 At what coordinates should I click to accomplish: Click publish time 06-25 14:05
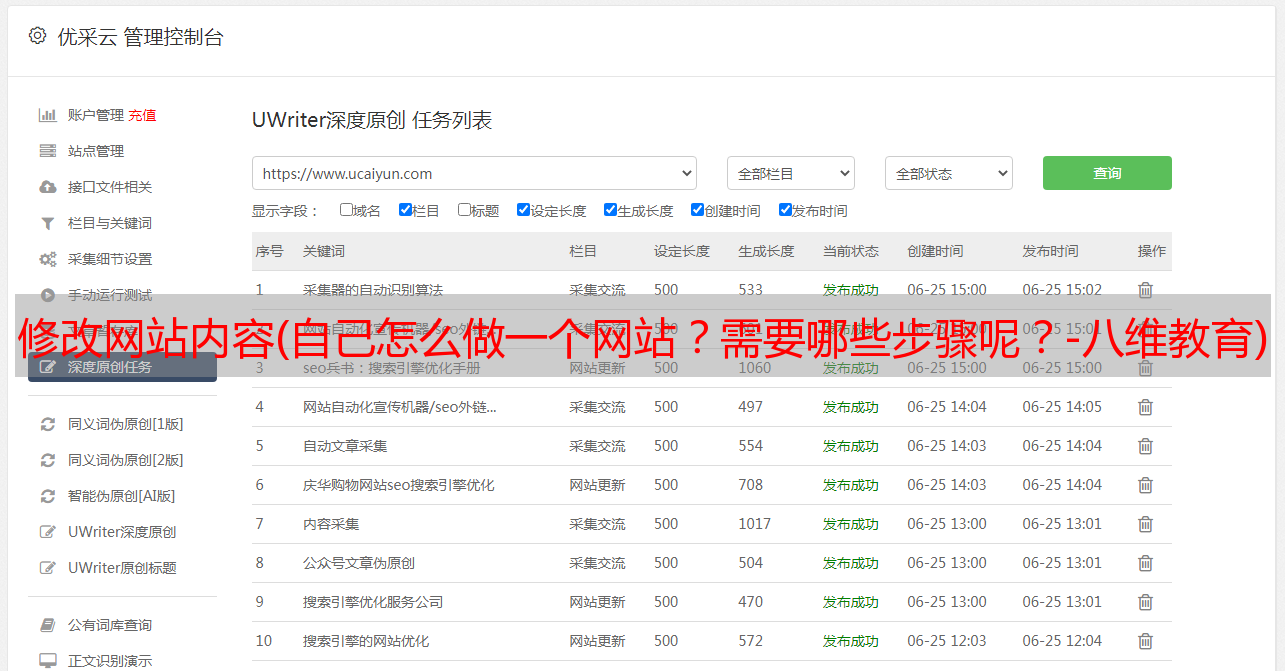click(1062, 407)
